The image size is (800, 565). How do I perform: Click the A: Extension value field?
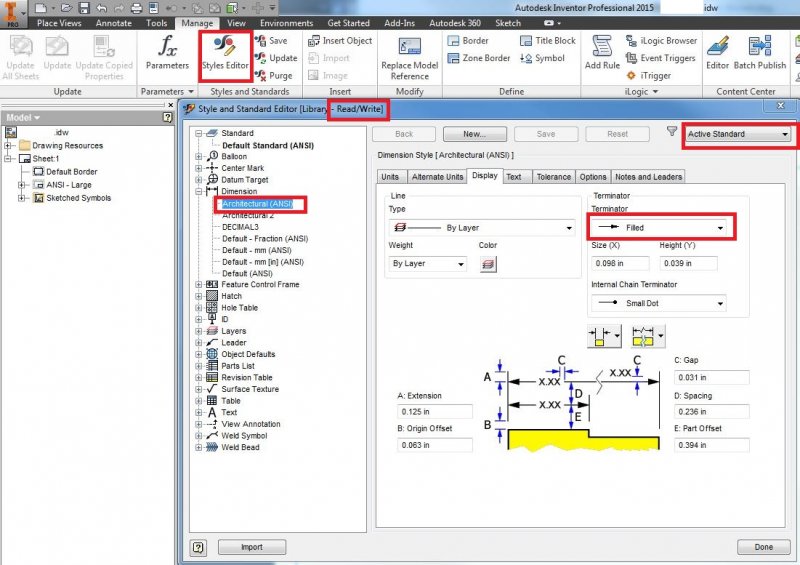(x=435, y=411)
